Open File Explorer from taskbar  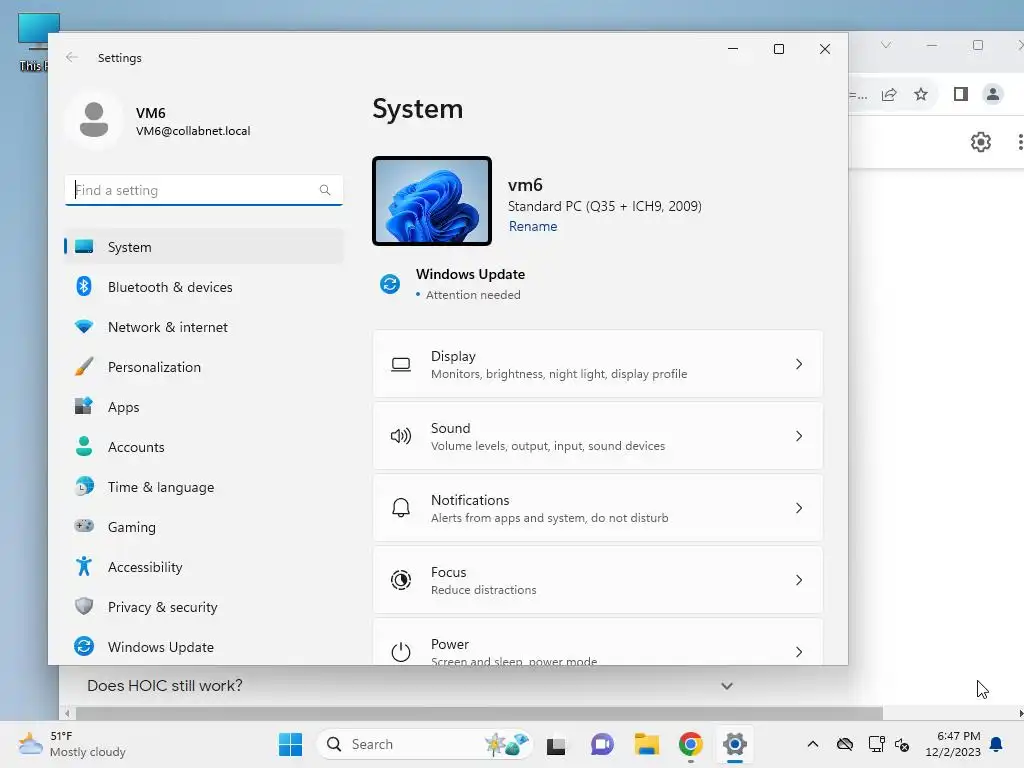click(x=647, y=744)
